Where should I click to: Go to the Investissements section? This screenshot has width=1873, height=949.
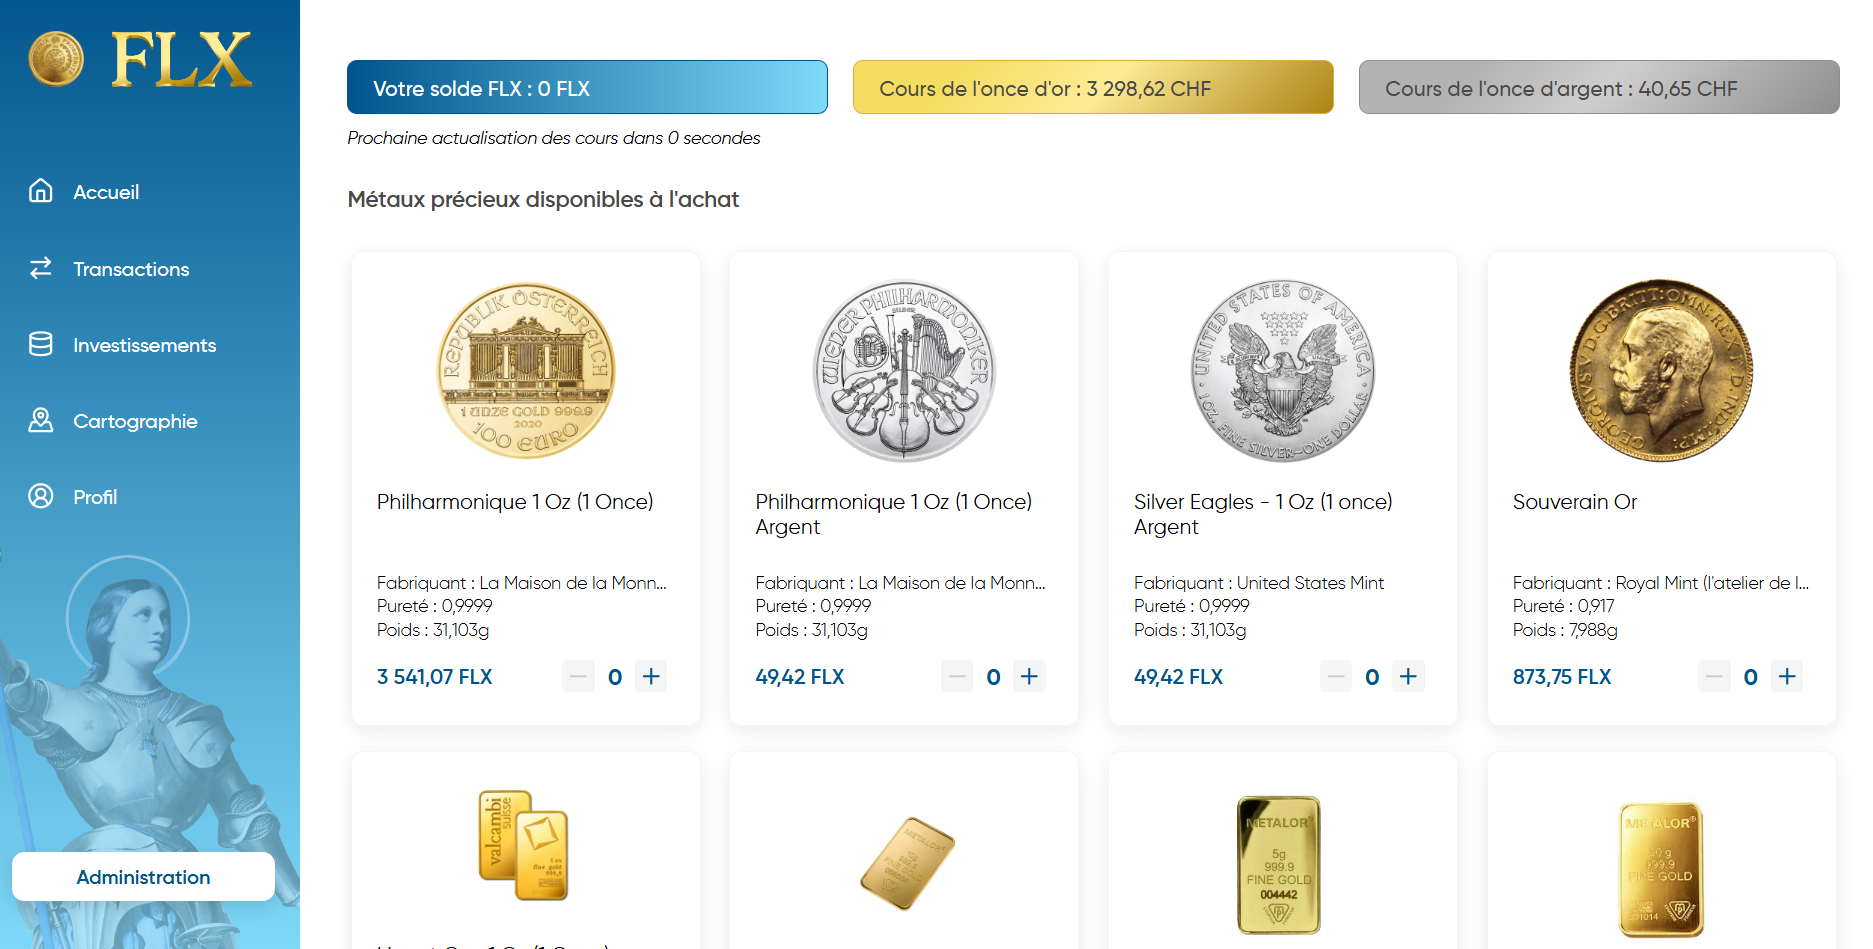click(x=144, y=345)
